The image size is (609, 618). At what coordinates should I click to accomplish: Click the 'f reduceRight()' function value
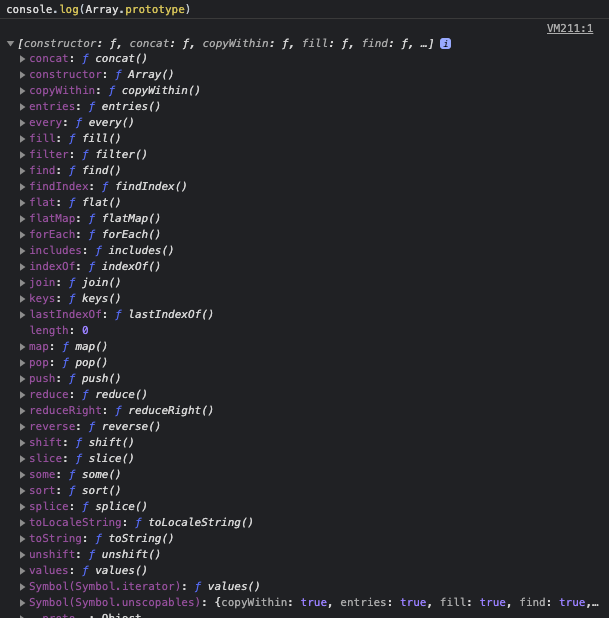[164, 411]
